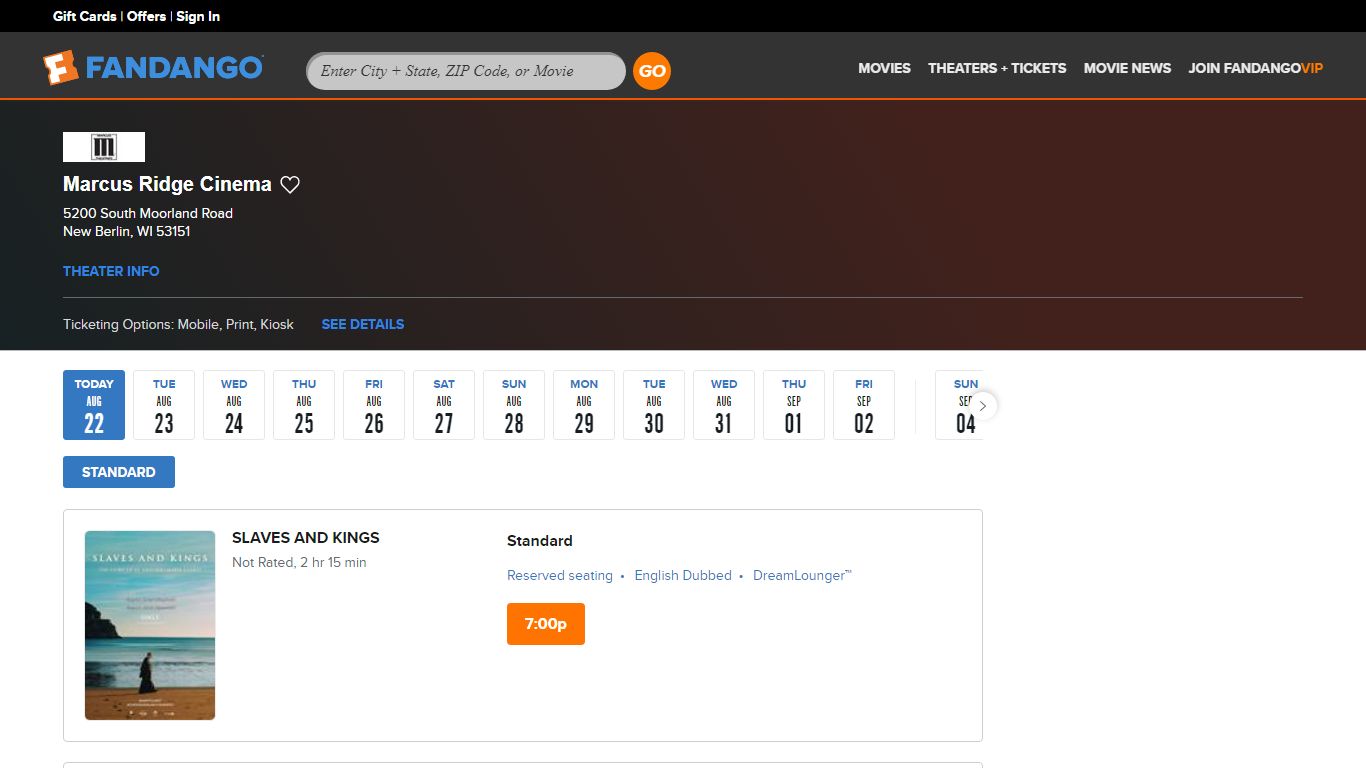Click English Dubbed amenity link

pos(683,575)
